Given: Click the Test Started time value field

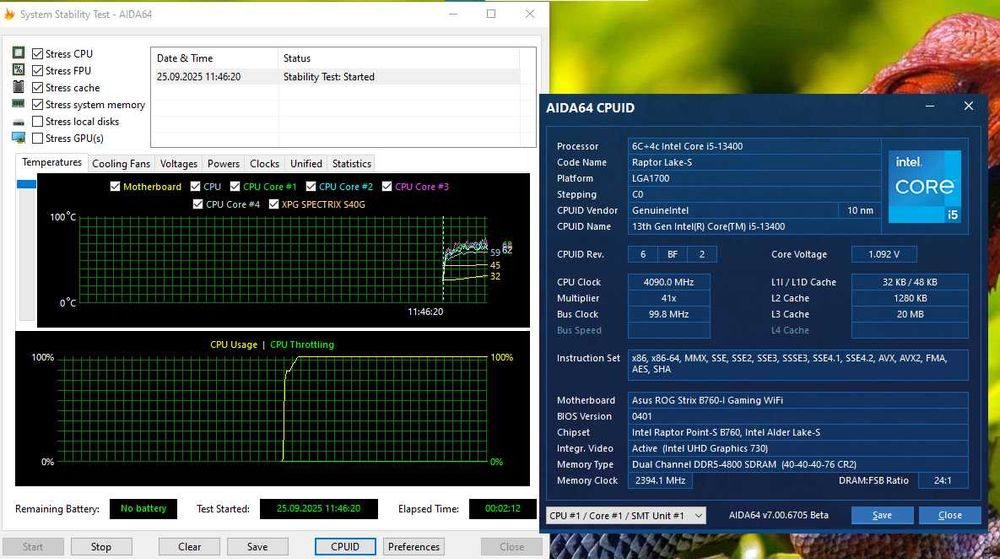Looking at the screenshot, I should click(319, 509).
